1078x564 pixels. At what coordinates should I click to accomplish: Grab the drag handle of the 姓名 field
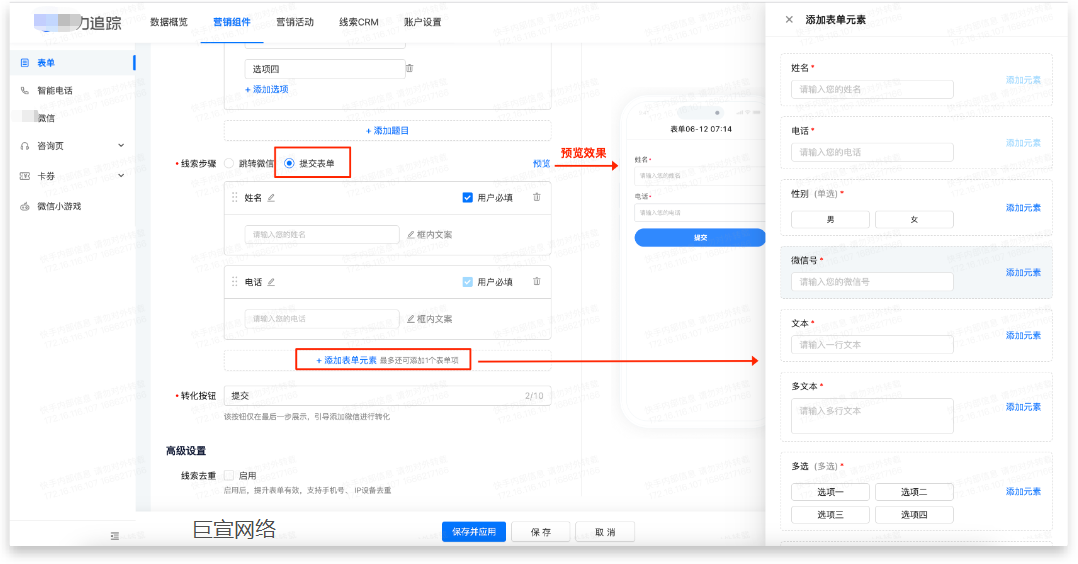point(234,197)
